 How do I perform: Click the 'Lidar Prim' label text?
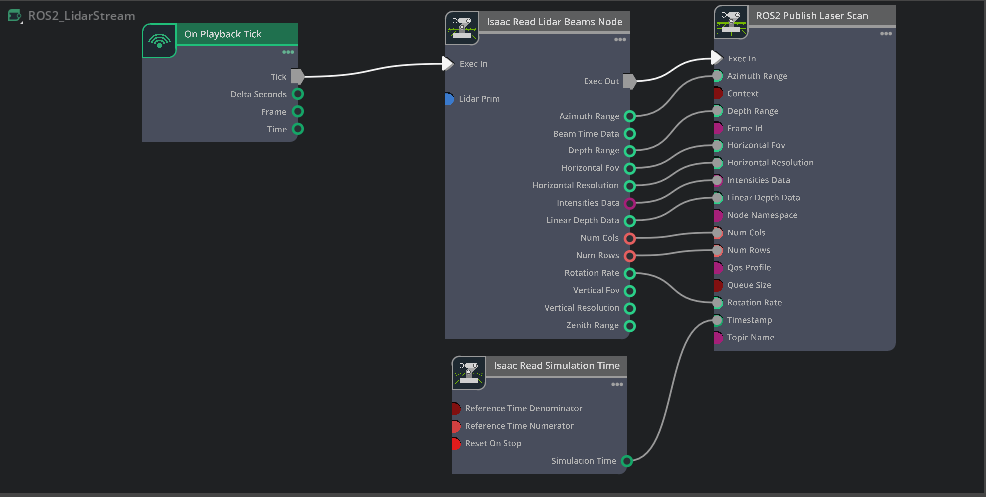479,99
